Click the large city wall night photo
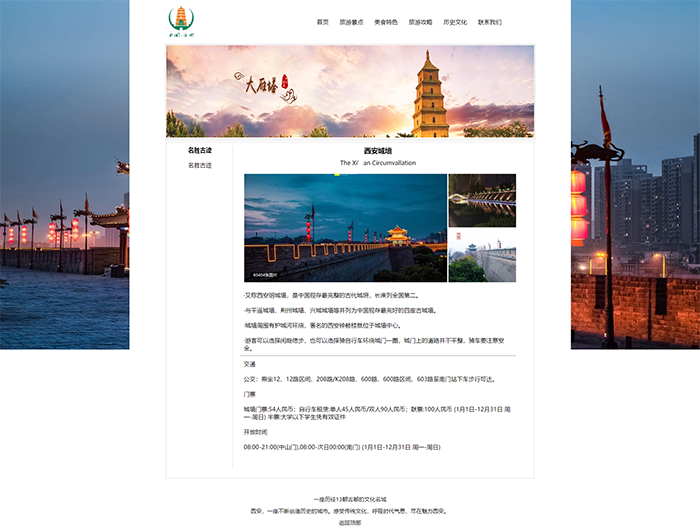 [345, 228]
